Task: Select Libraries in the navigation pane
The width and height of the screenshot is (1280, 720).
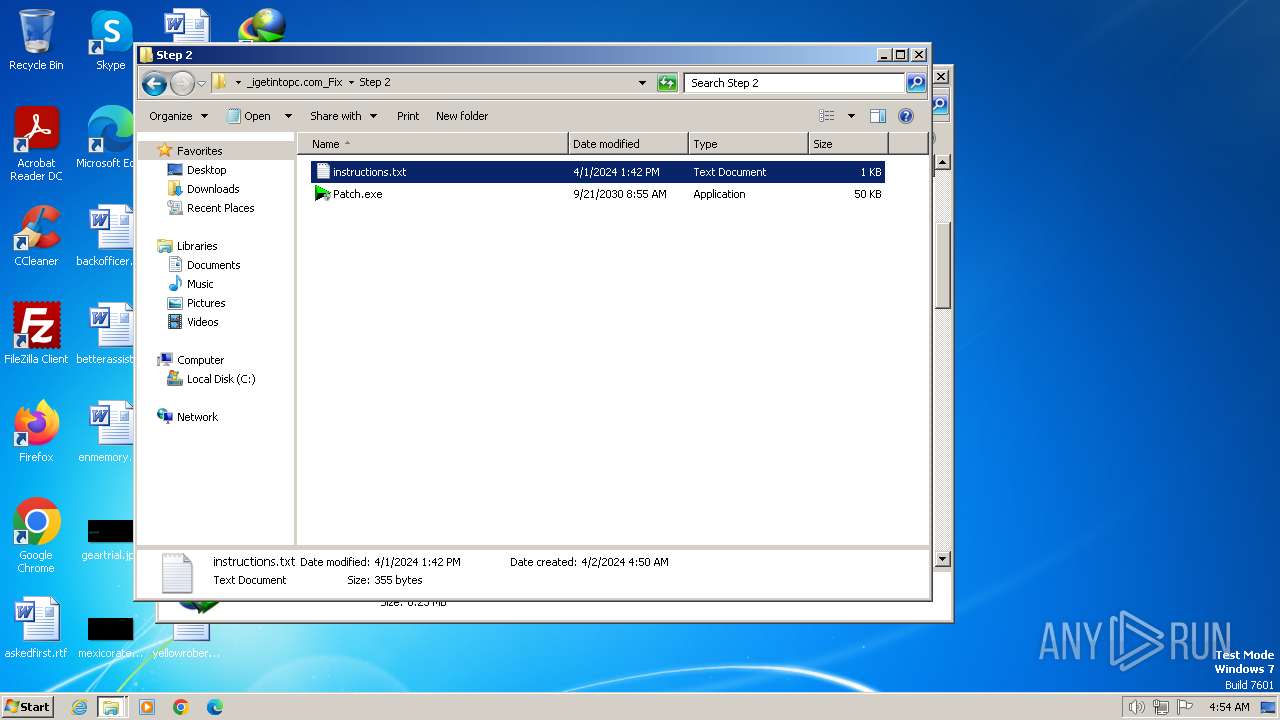Action: point(197,246)
